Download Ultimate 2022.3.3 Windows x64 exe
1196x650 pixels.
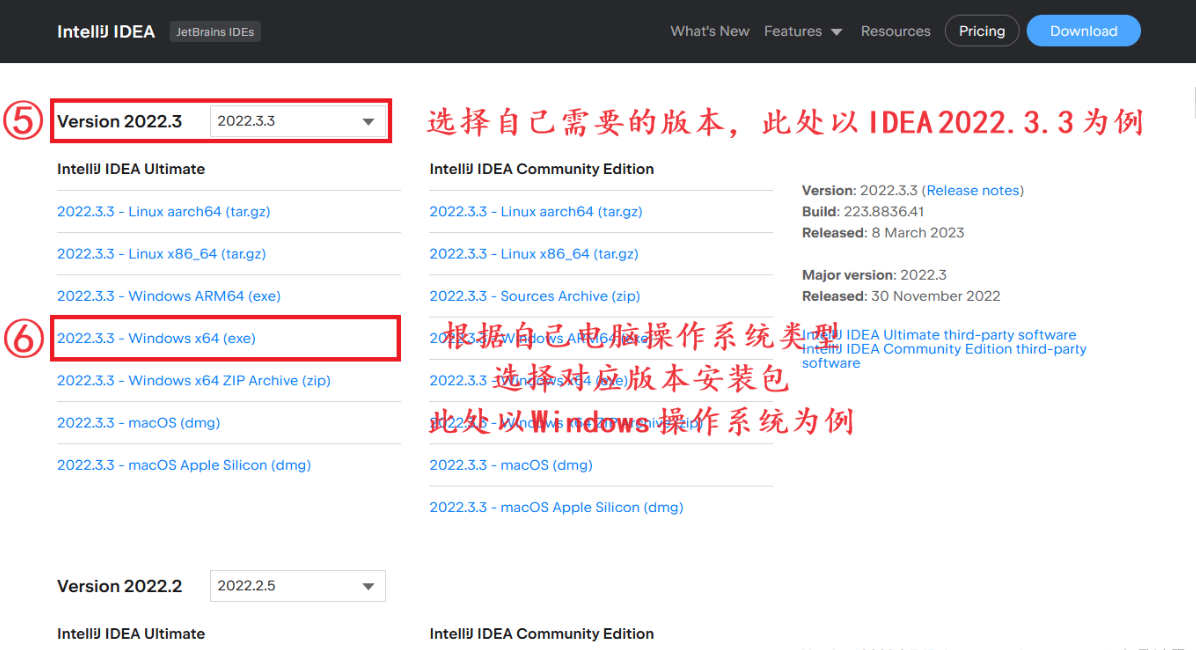click(156, 338)
